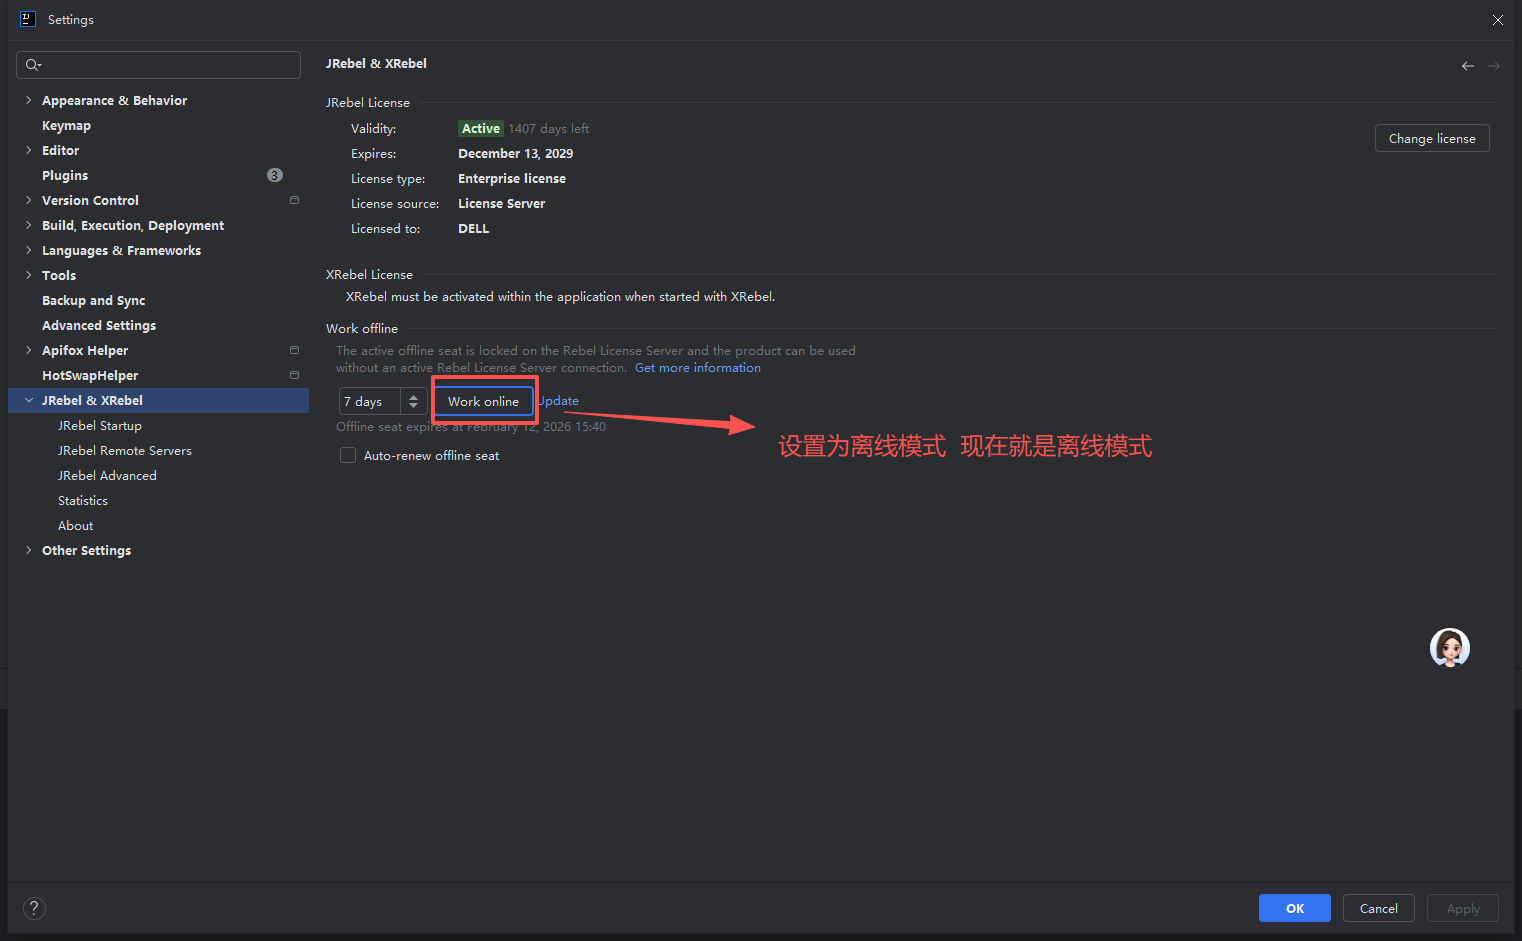Click the DELL licensed-to value
Image resolution: width=1522 pixels, height=941 pixels.
(474, 228)
